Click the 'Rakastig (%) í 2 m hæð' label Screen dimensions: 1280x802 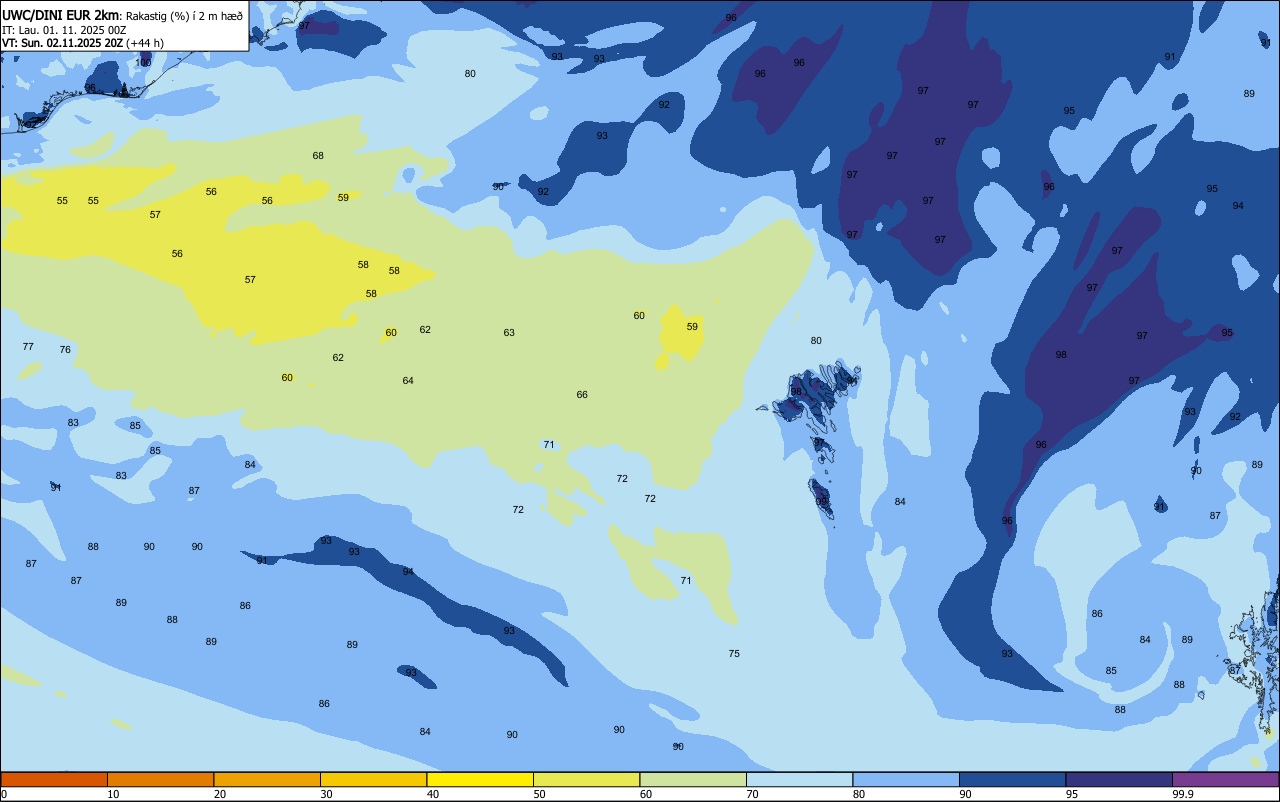click(x=184, y=16)
